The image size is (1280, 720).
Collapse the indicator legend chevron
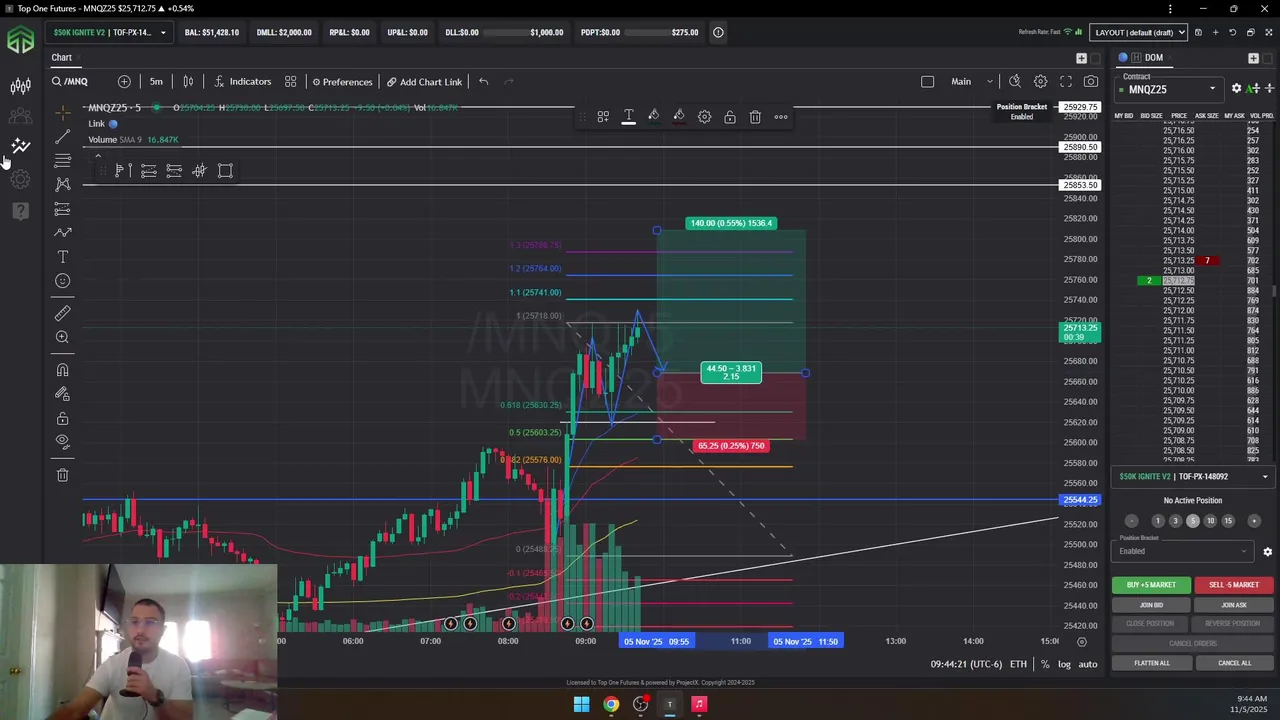(x=97, y=156)
